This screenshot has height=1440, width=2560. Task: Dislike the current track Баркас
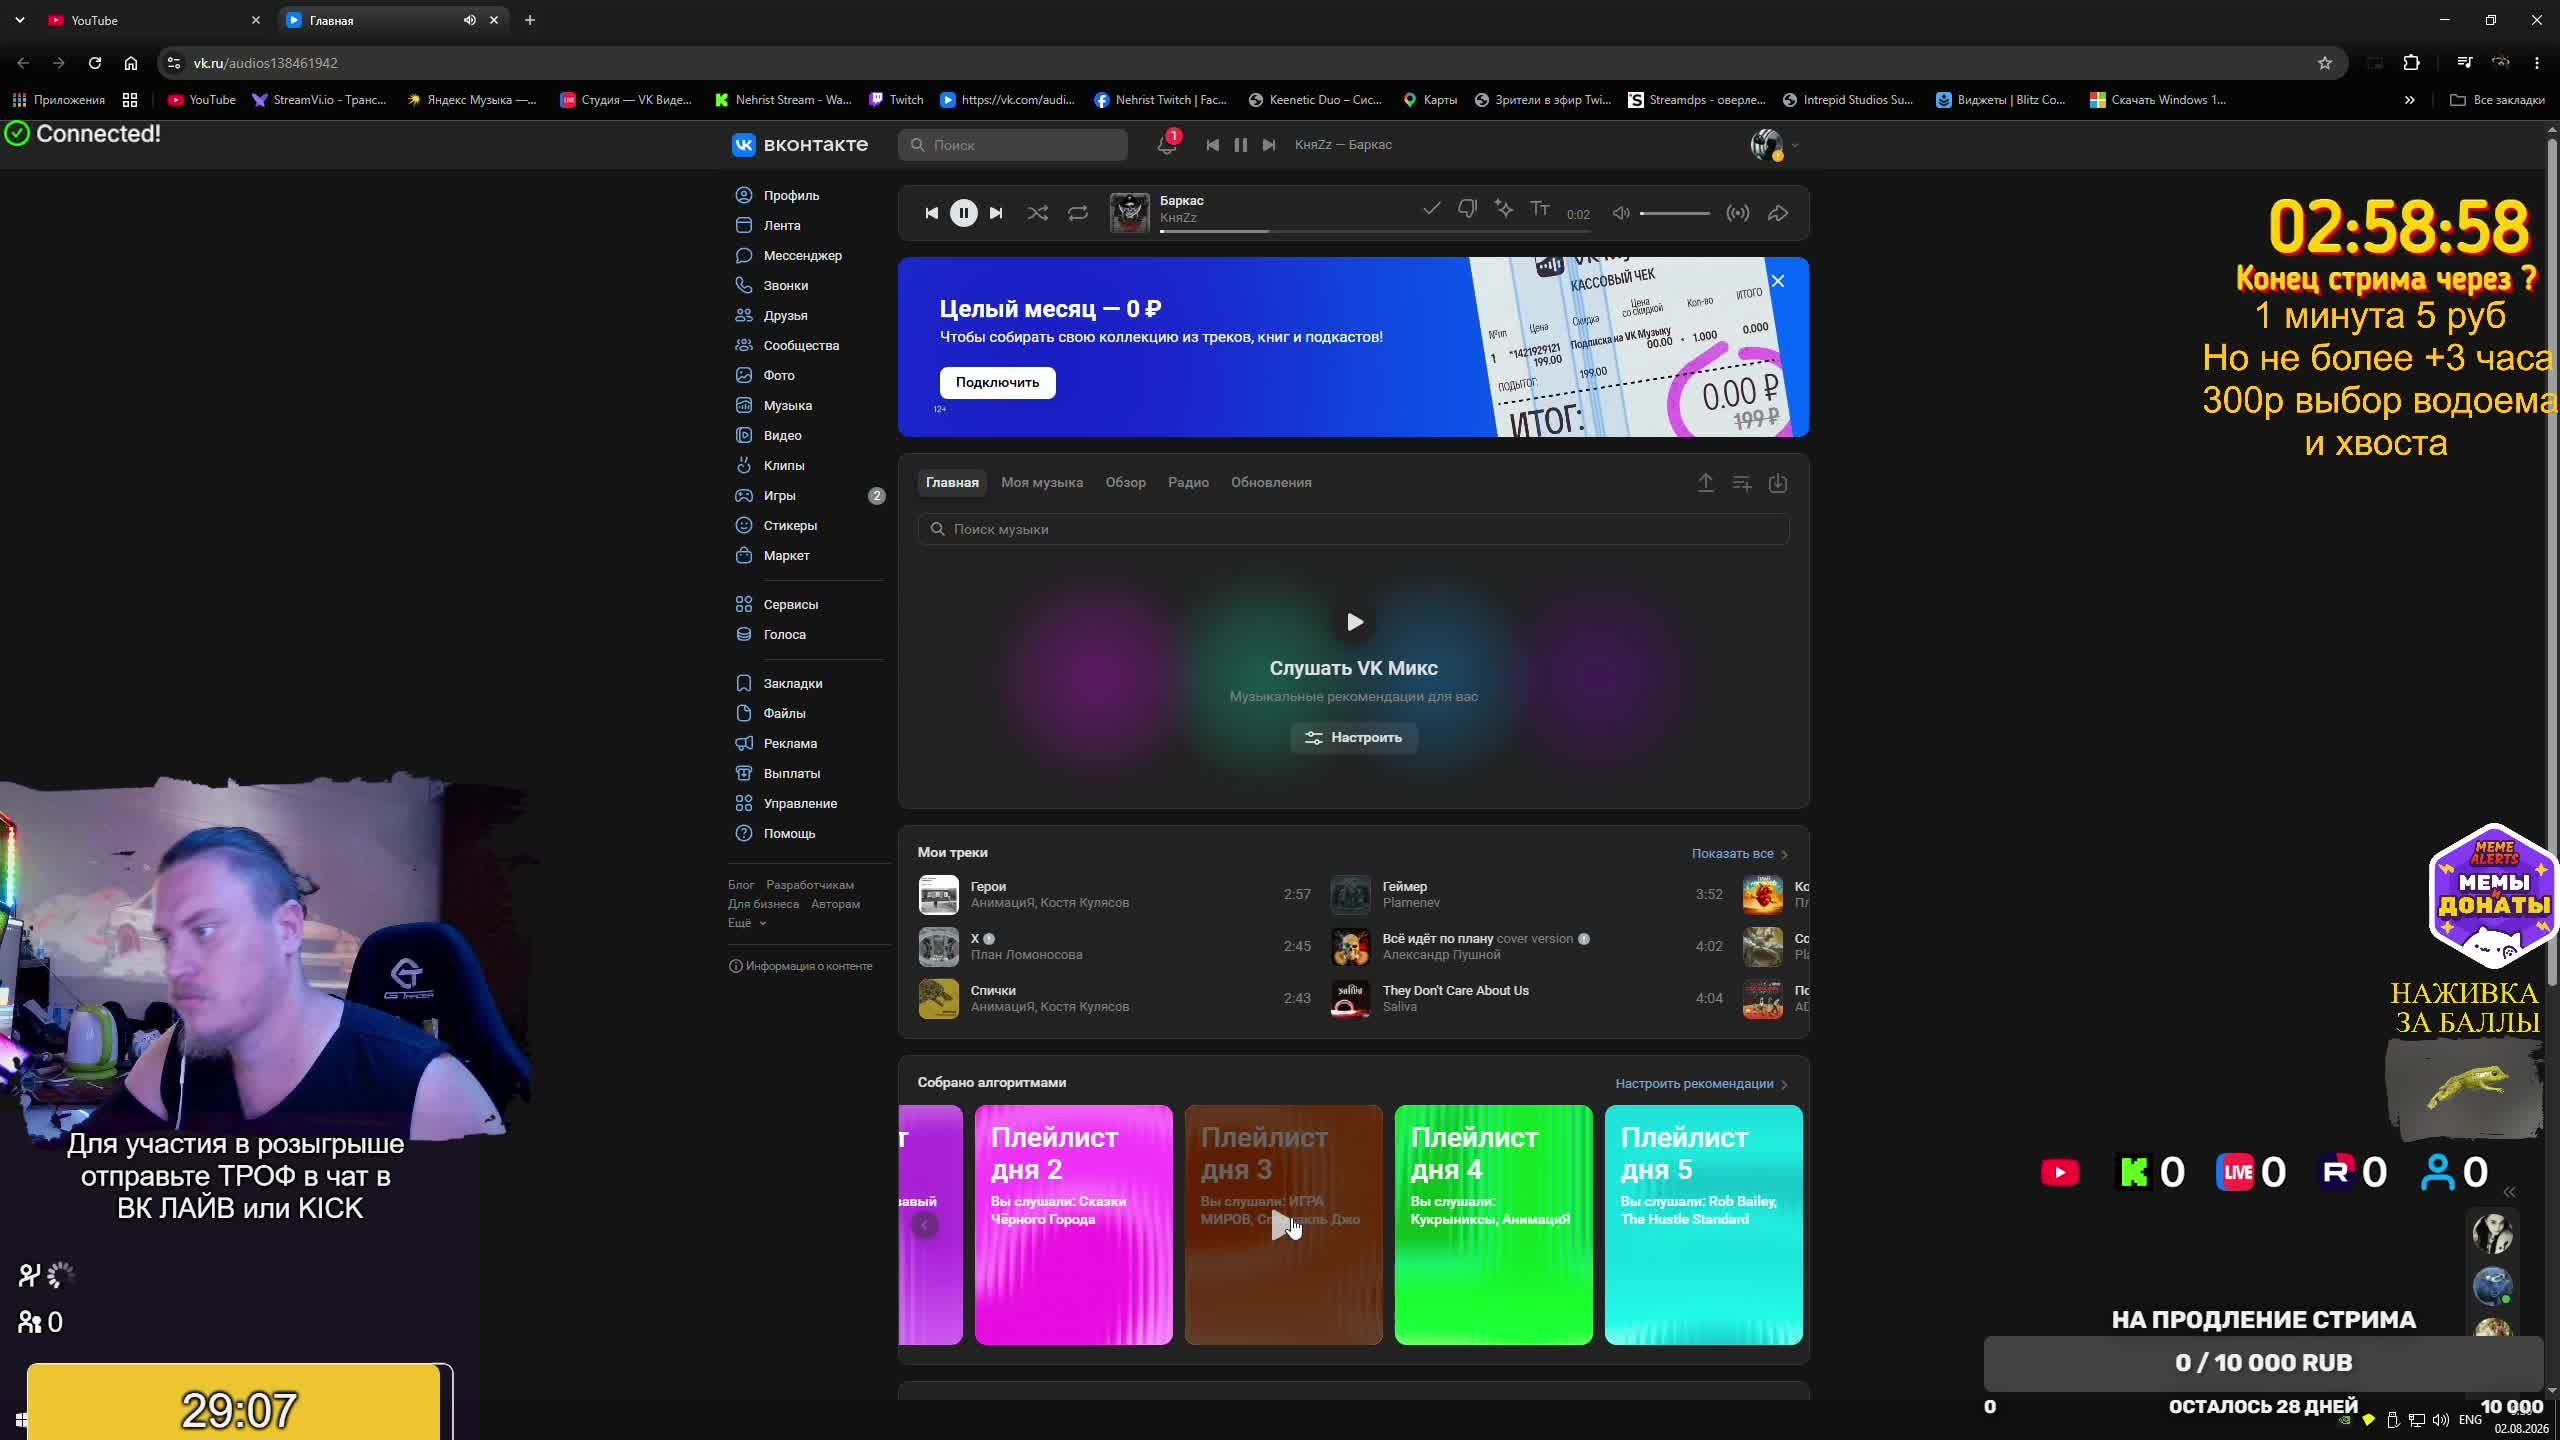pyautogui.click(x=1467, y=209)
